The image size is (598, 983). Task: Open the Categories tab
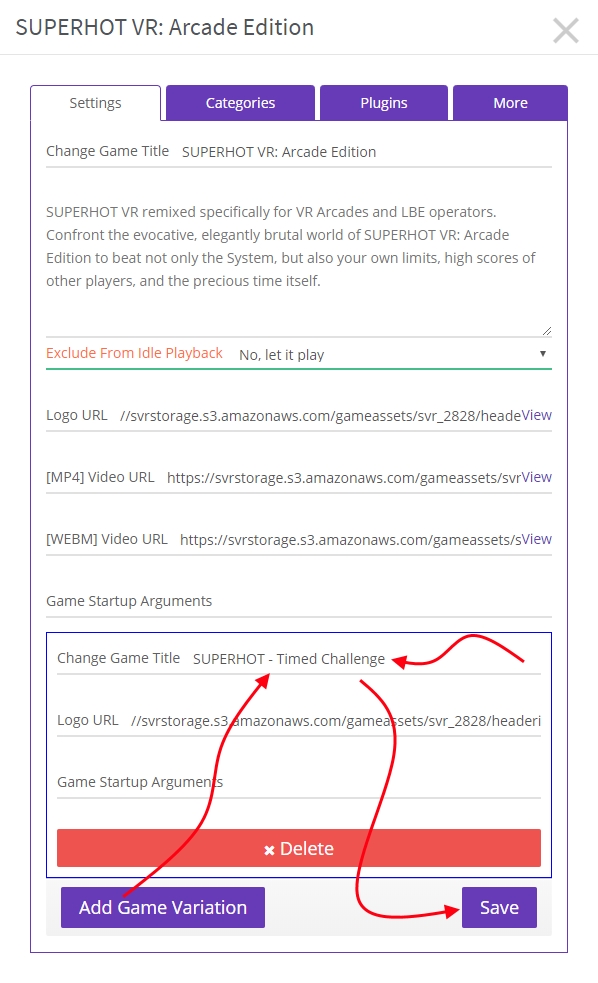click(x=240, y=103)
